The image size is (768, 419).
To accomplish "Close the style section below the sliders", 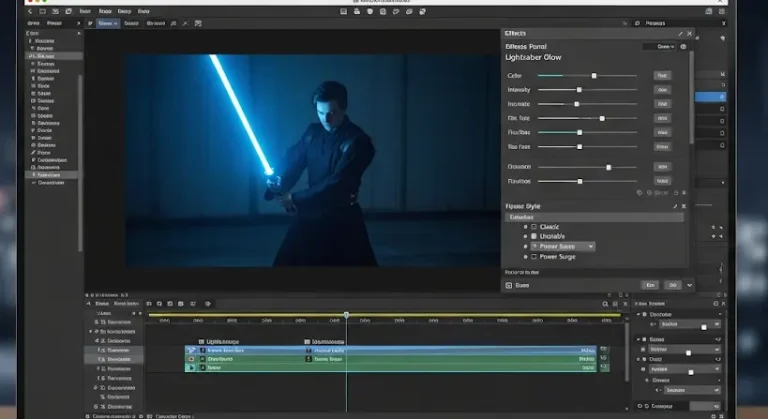I will pyautogui.click(x=684, y=206).
